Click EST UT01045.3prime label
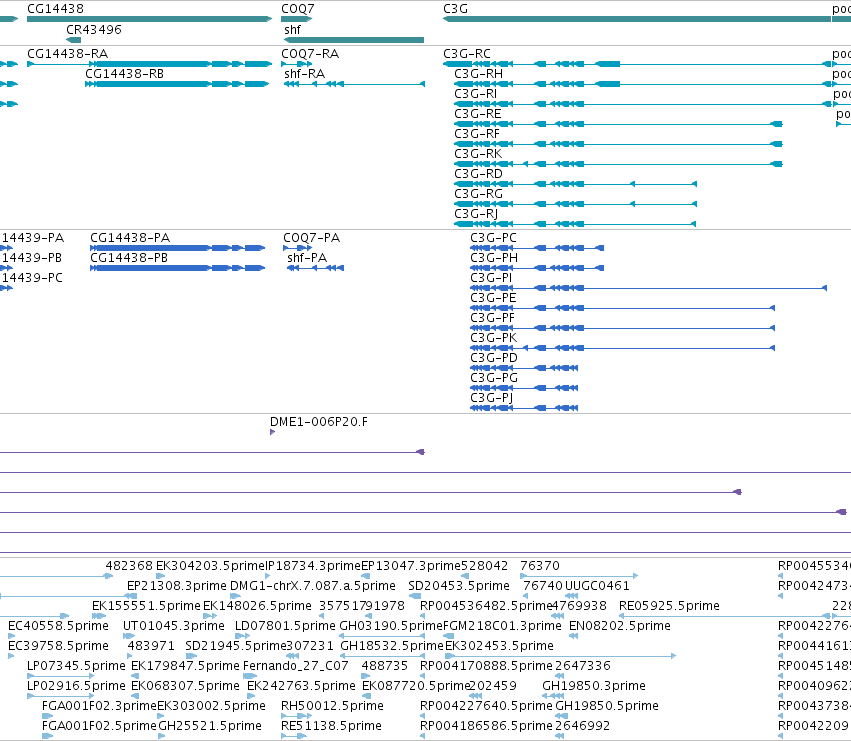Screen dimensions: 851x741 click(x=174, y=626)
